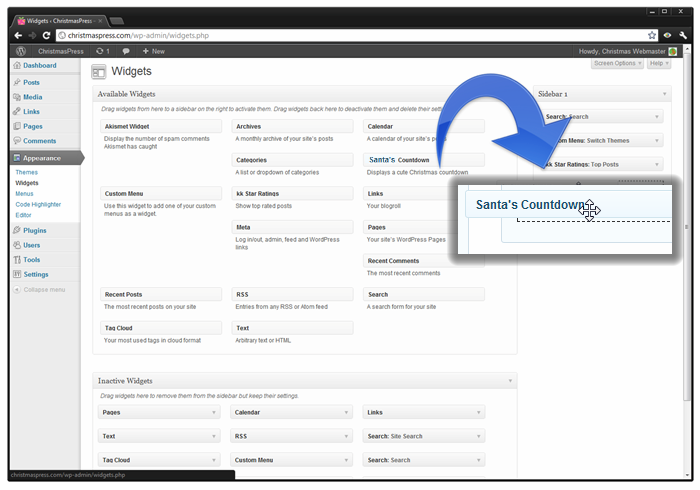
Task: Click the Text available widget title bar
Action: [x=292, y=328]
